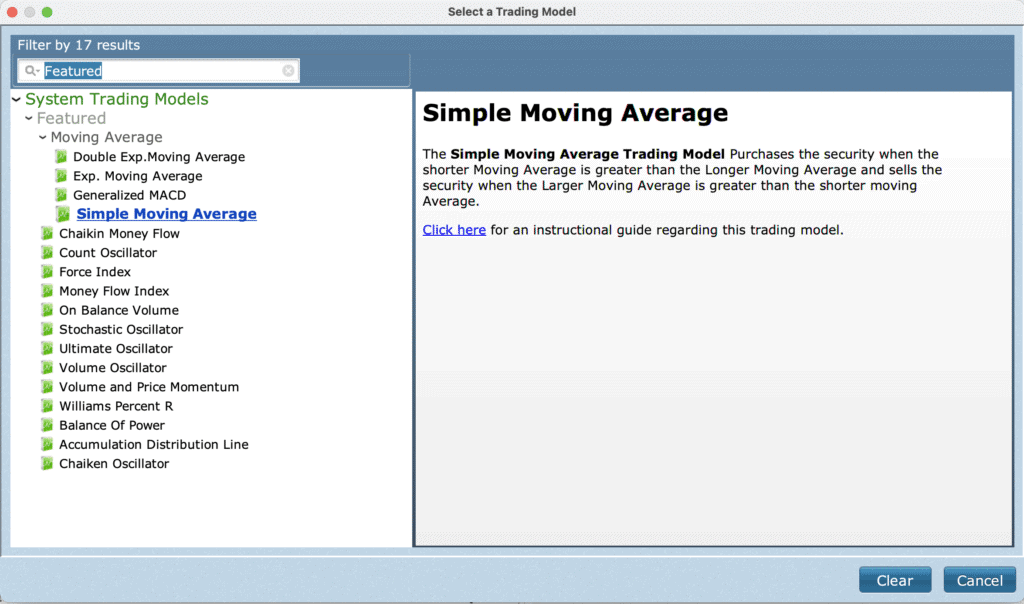The width and height of the screenshot is (1024, 604).
Task: Collapse the Moving Average group
Action: [x=42, y=137]
